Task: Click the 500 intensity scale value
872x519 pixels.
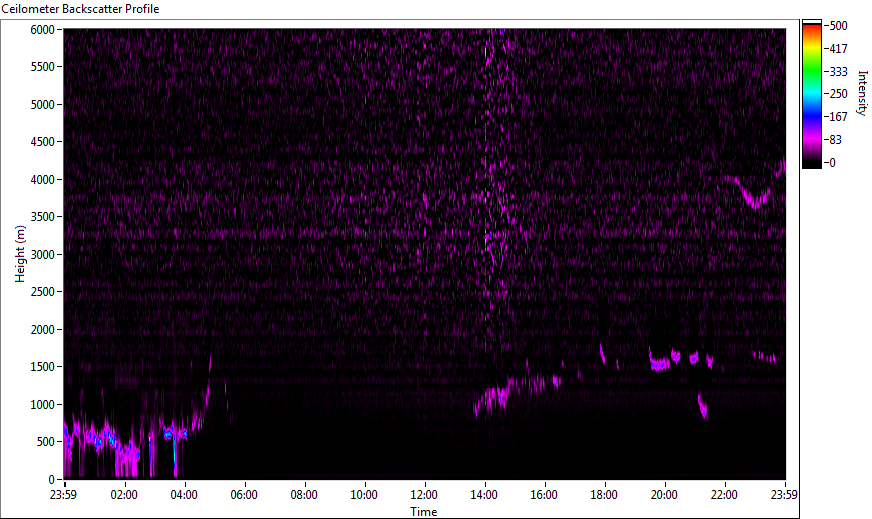Action: point(839,26)
